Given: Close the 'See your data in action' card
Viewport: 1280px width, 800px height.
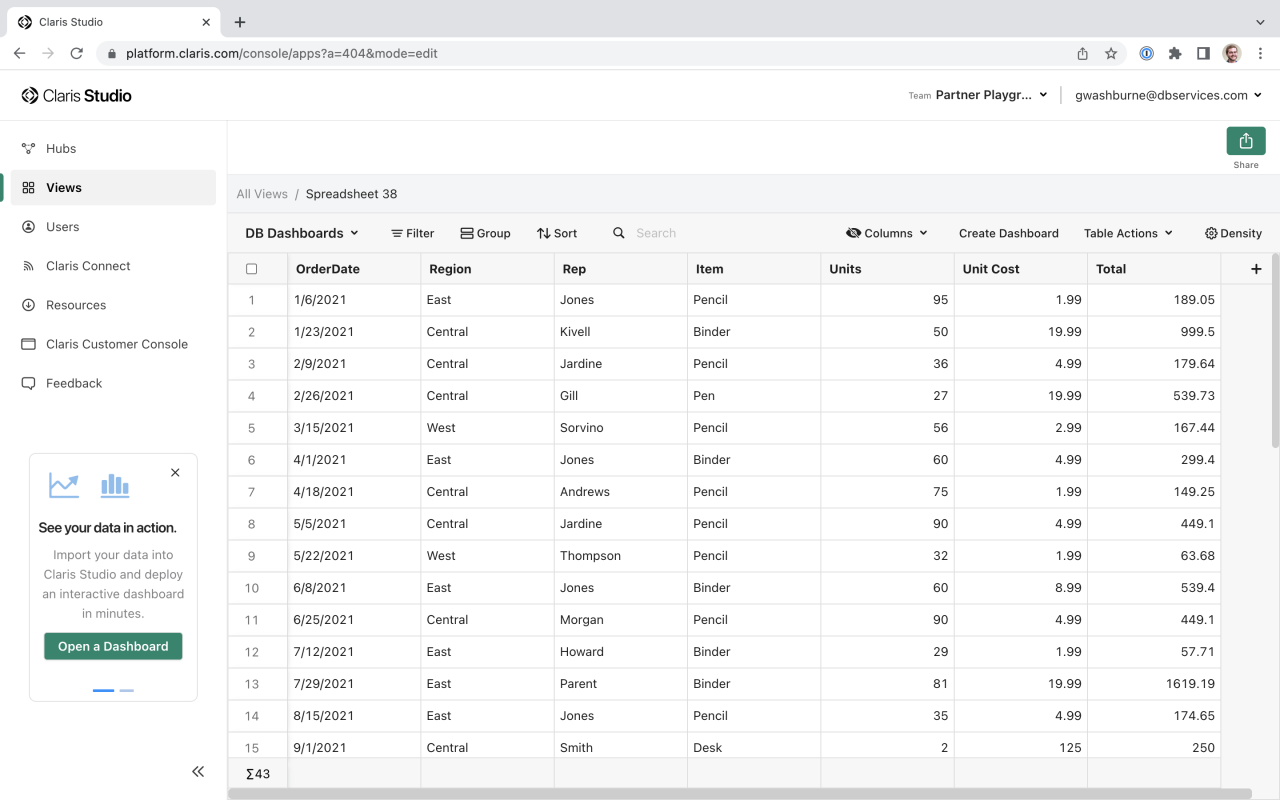Looking at the screenshot, I should [x=175, y=473].
